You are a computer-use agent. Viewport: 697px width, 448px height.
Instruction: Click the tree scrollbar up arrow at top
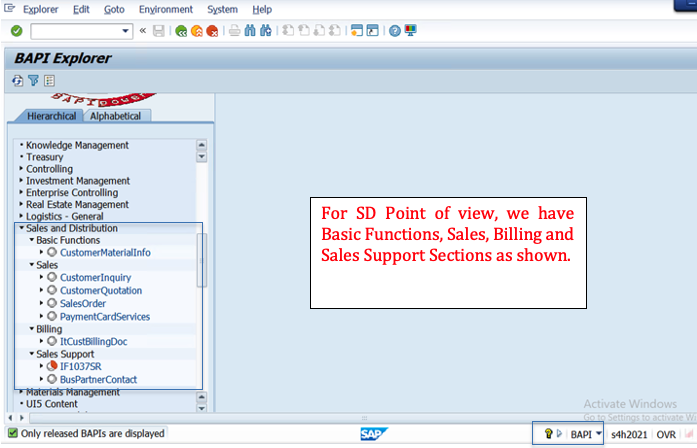[201, 145]
